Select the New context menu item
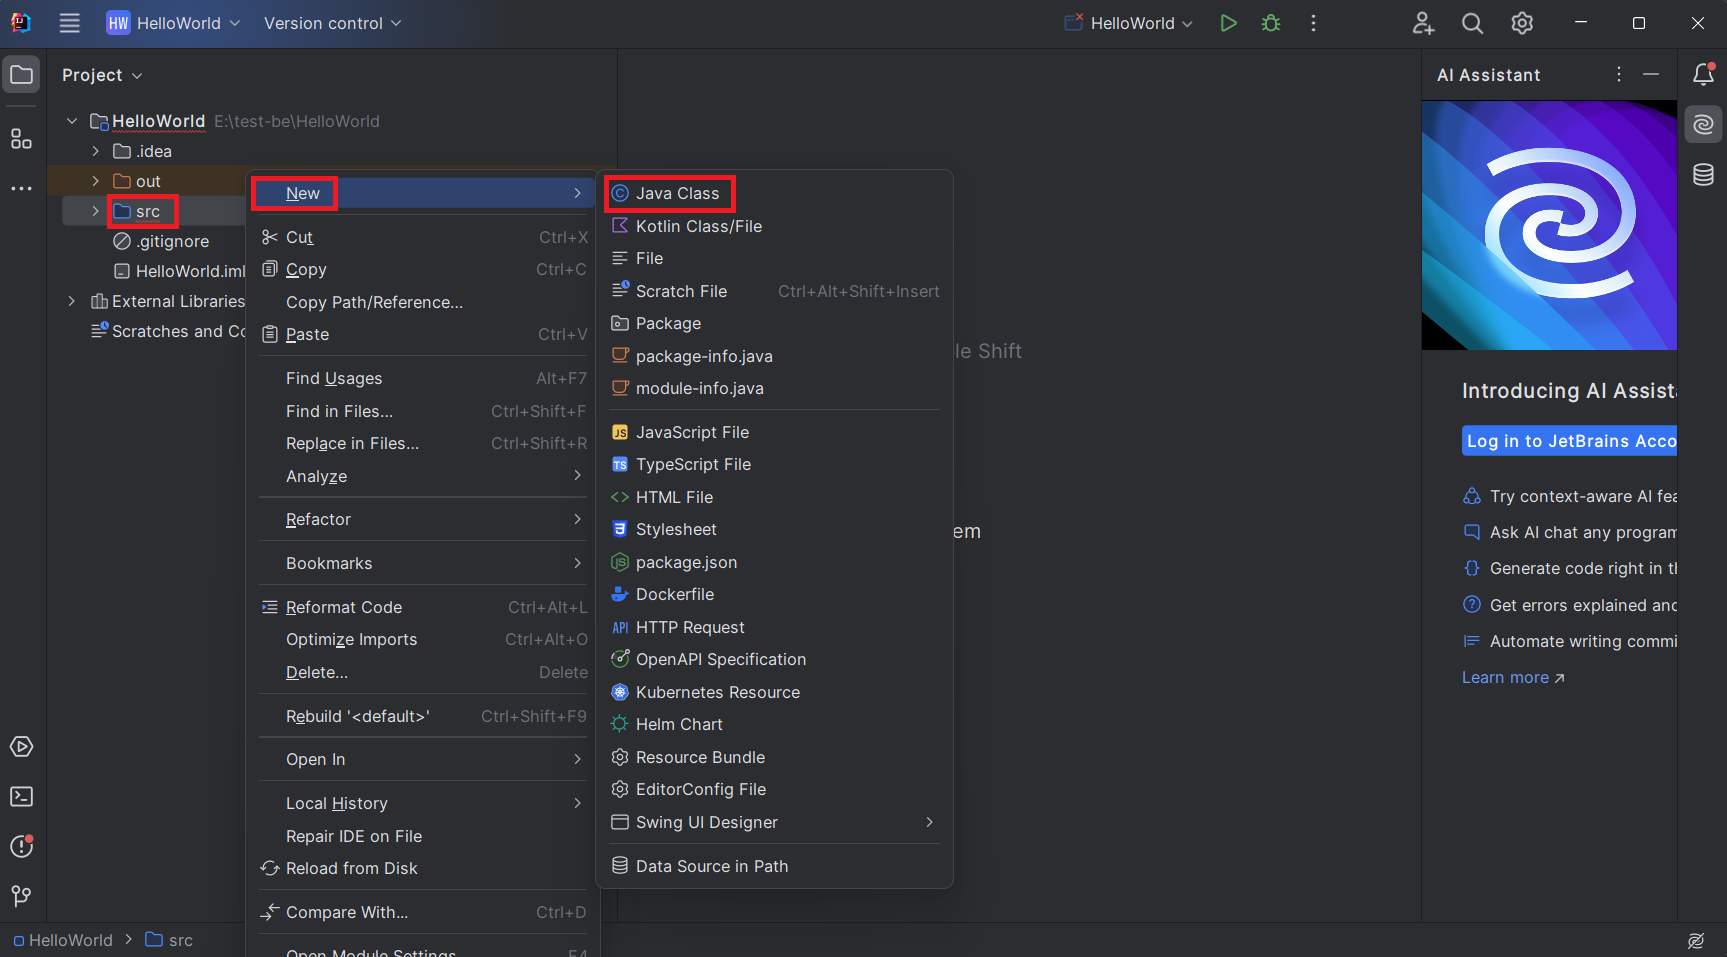 (x=423, y=193)
